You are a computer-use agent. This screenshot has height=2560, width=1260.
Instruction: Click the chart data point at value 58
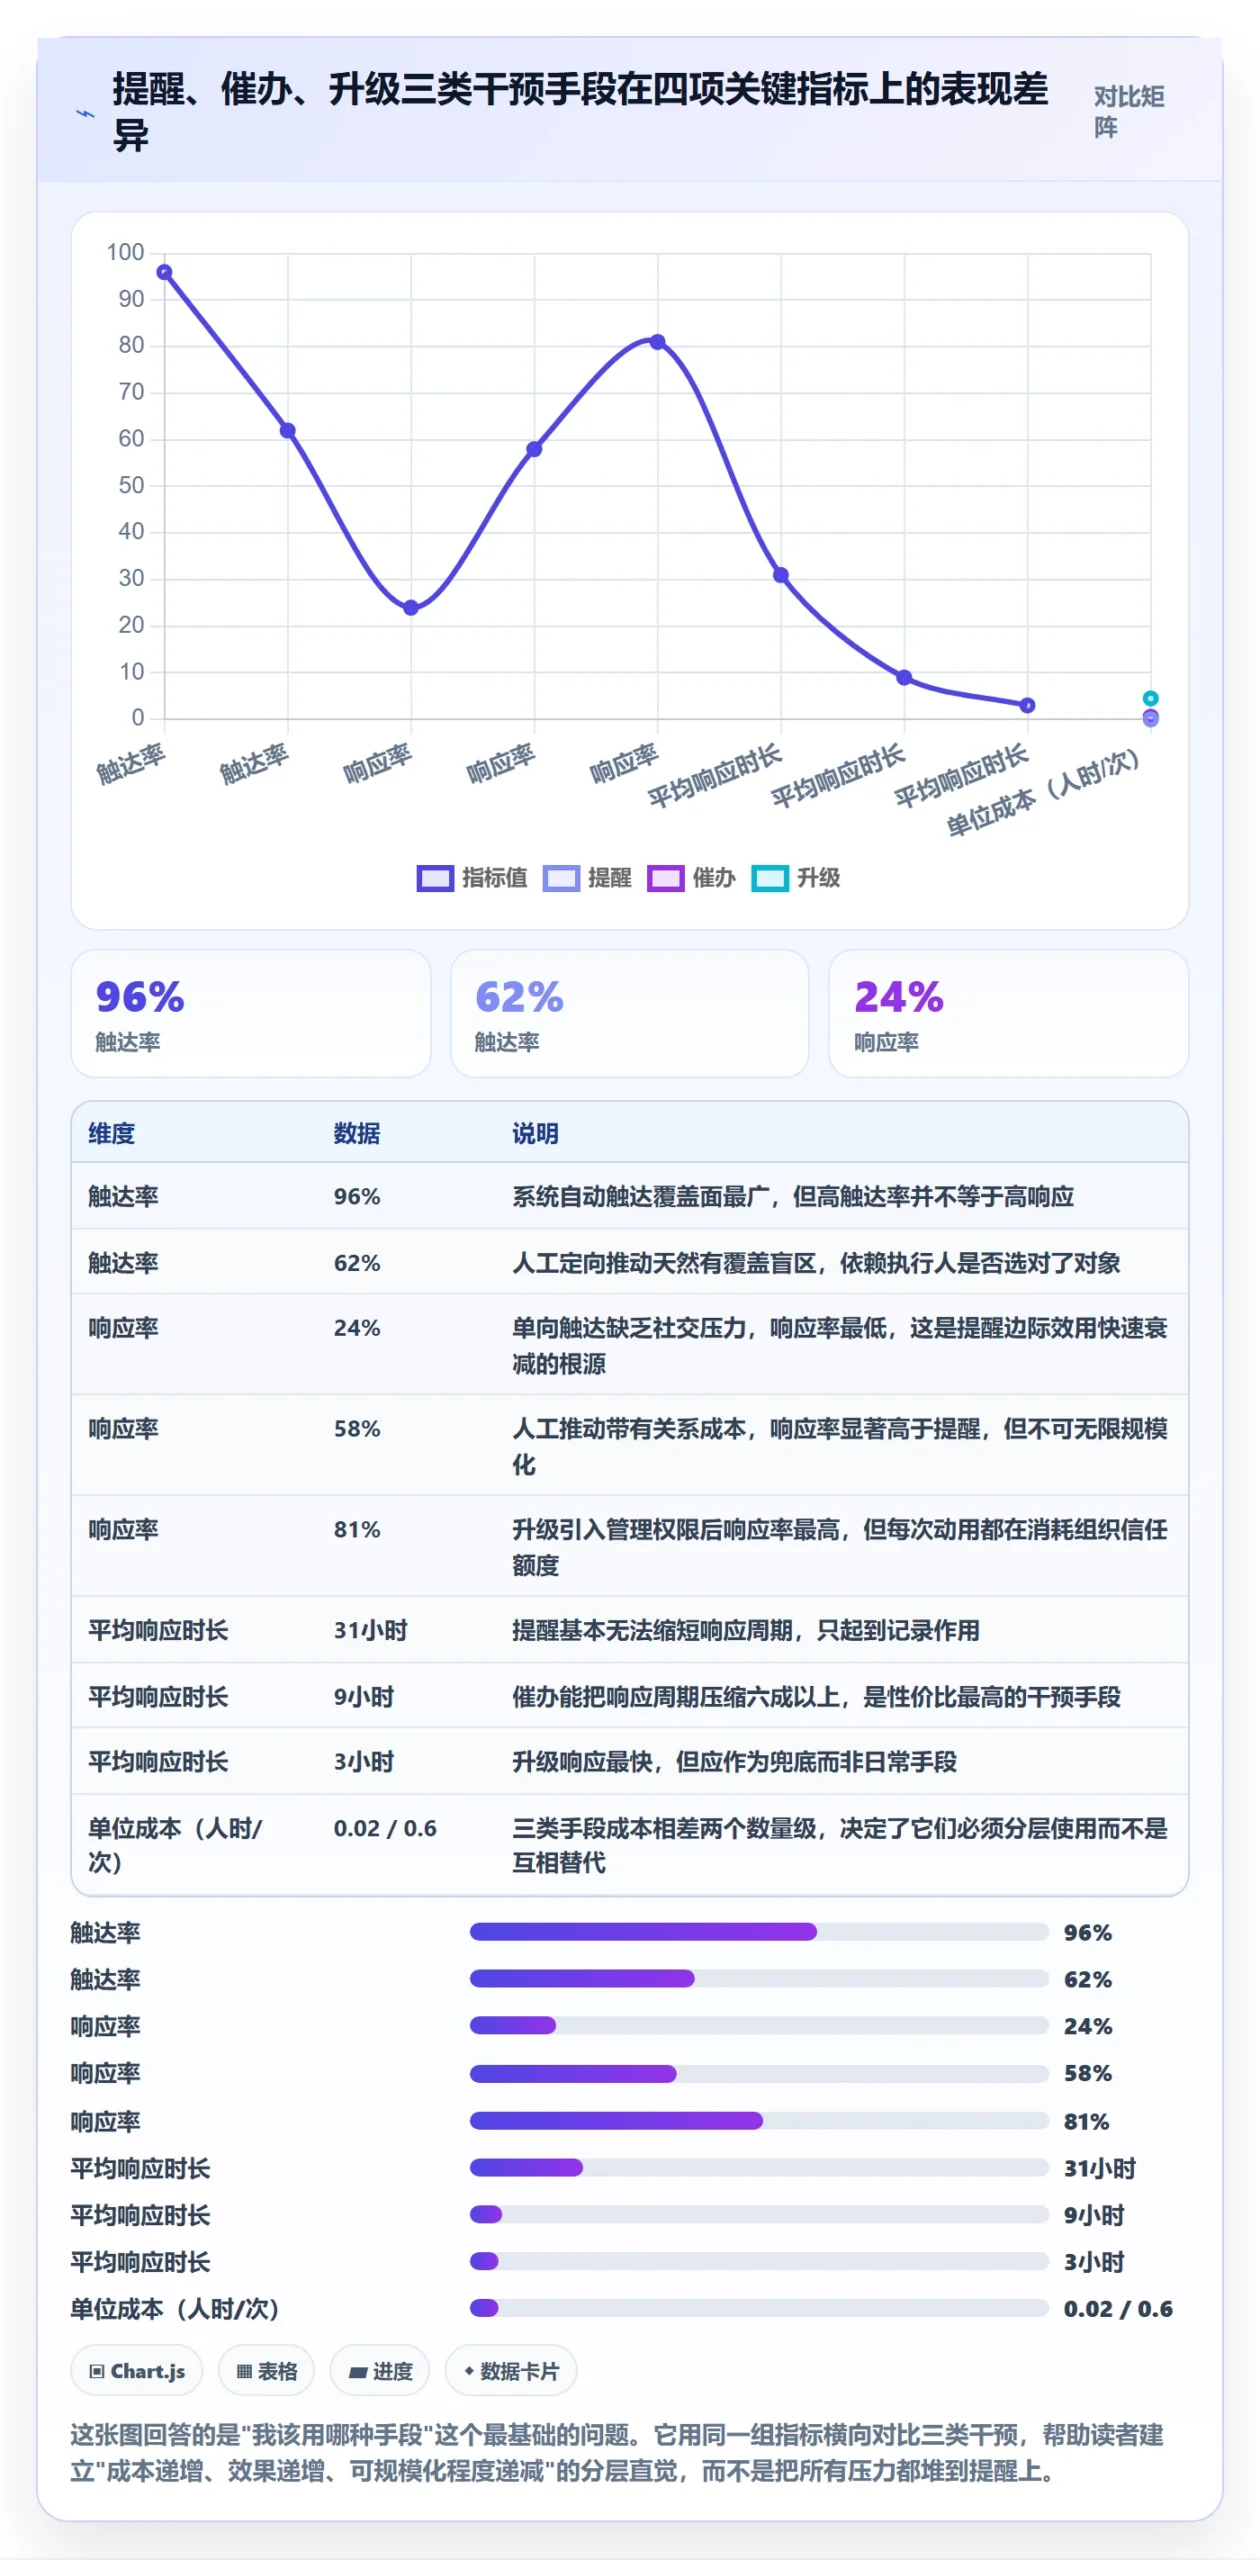point(534,449)
